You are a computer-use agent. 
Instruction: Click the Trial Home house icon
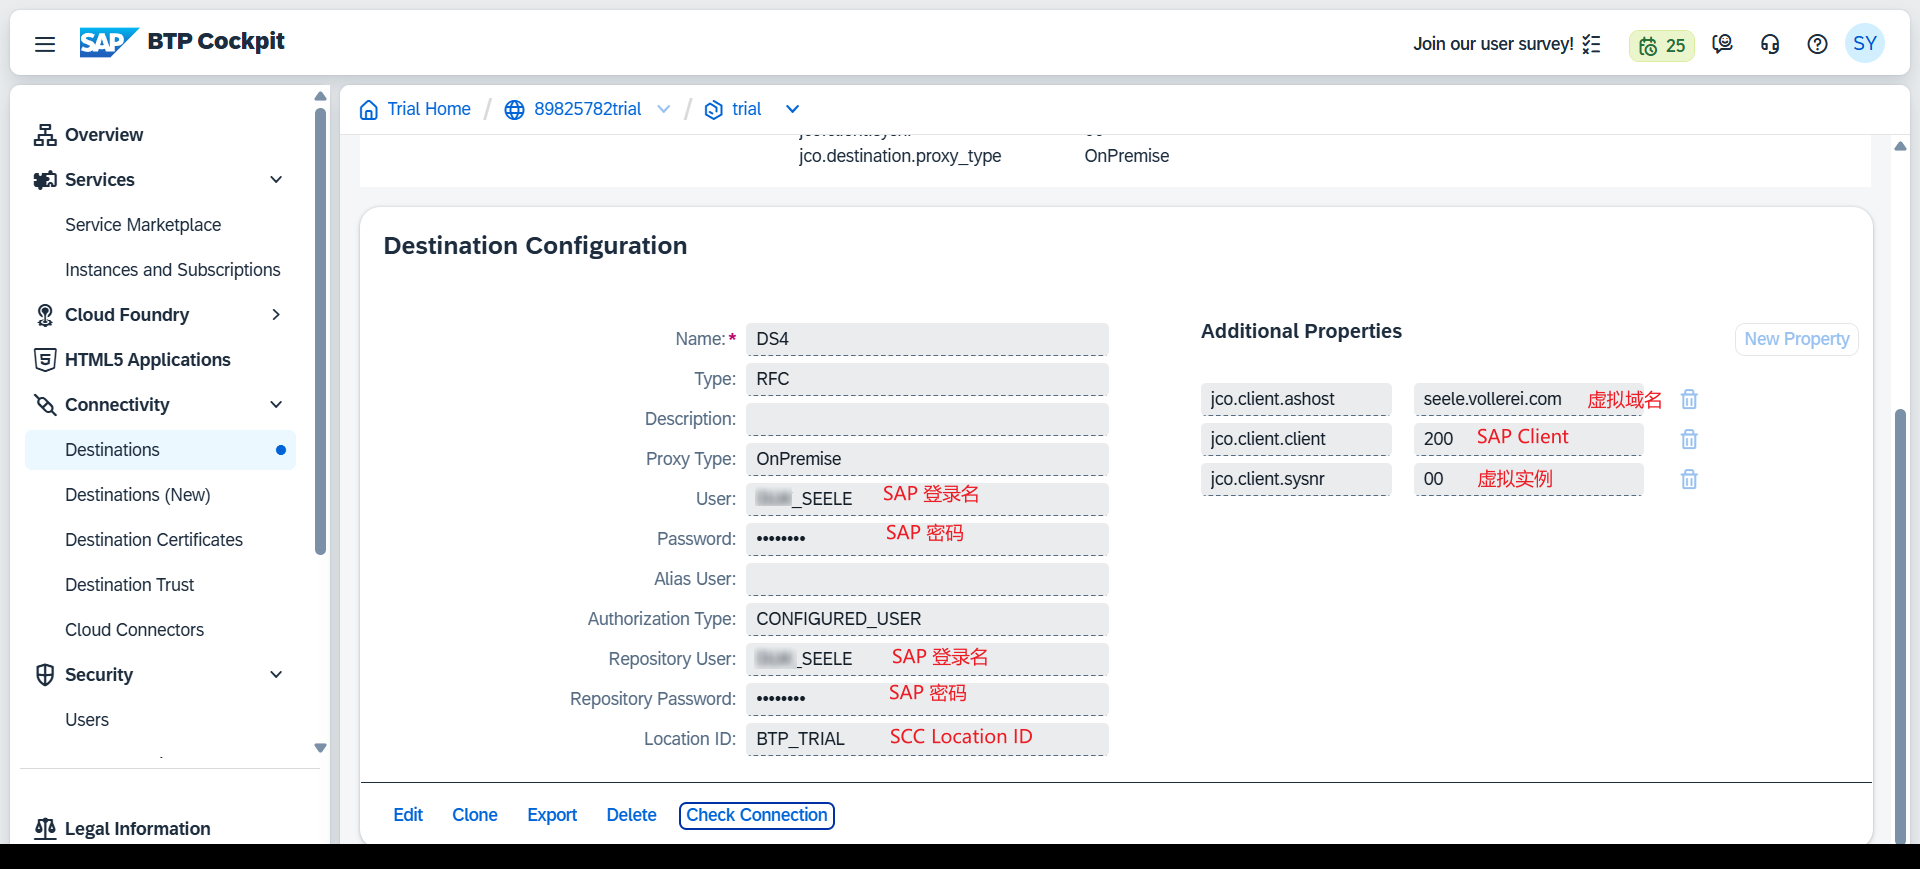[x=369, y=109]
